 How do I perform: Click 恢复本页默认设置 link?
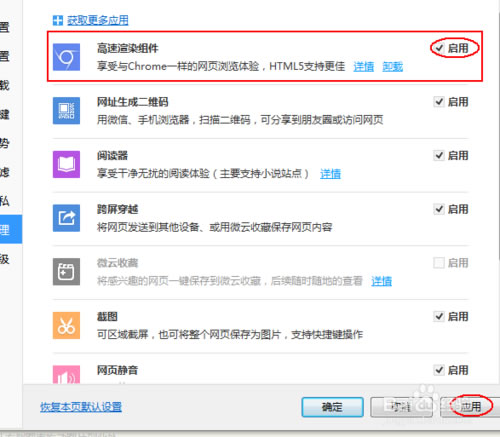81,407
